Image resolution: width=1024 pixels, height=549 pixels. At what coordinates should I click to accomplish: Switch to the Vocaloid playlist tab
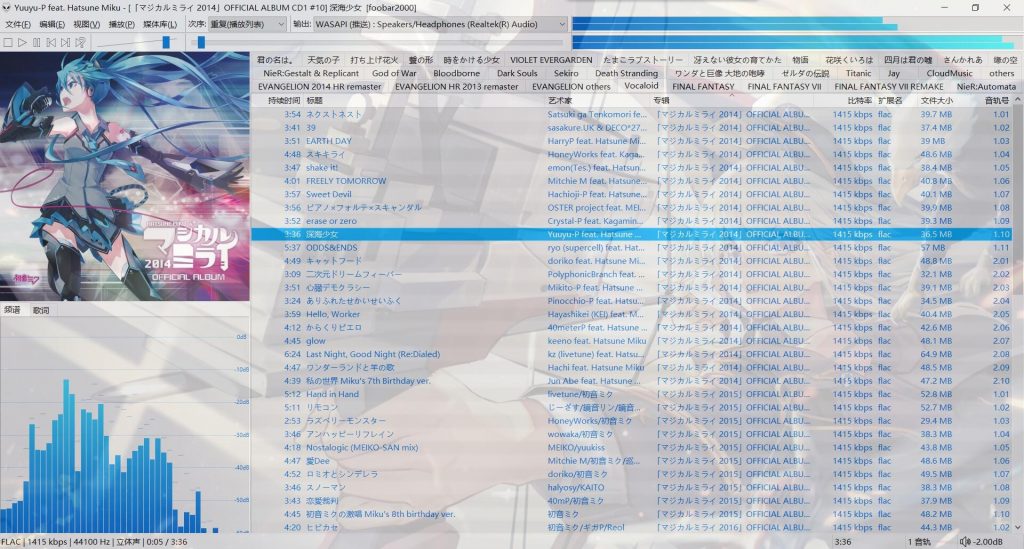coord(641,86)
